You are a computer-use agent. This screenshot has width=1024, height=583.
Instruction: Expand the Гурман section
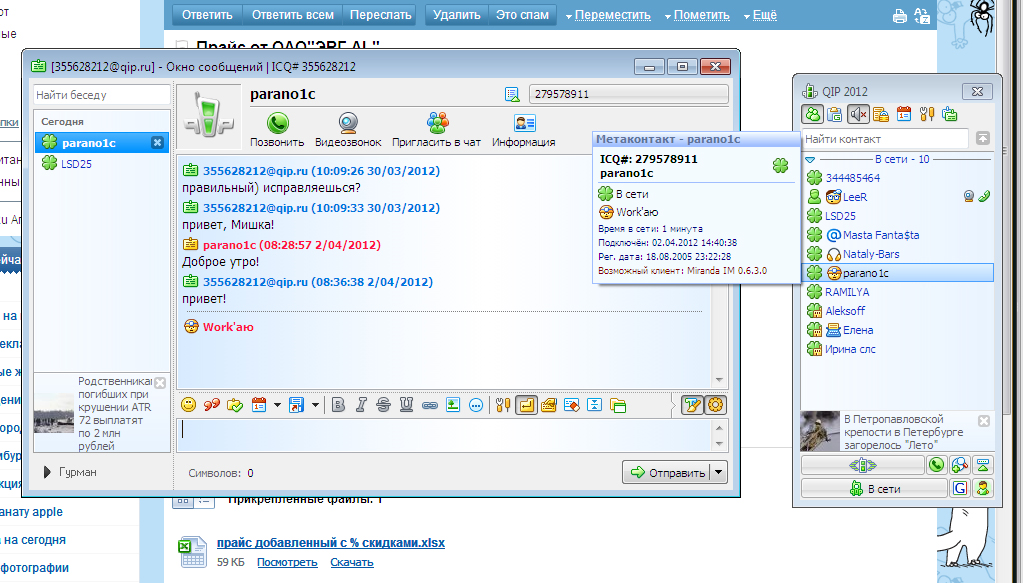47,472
